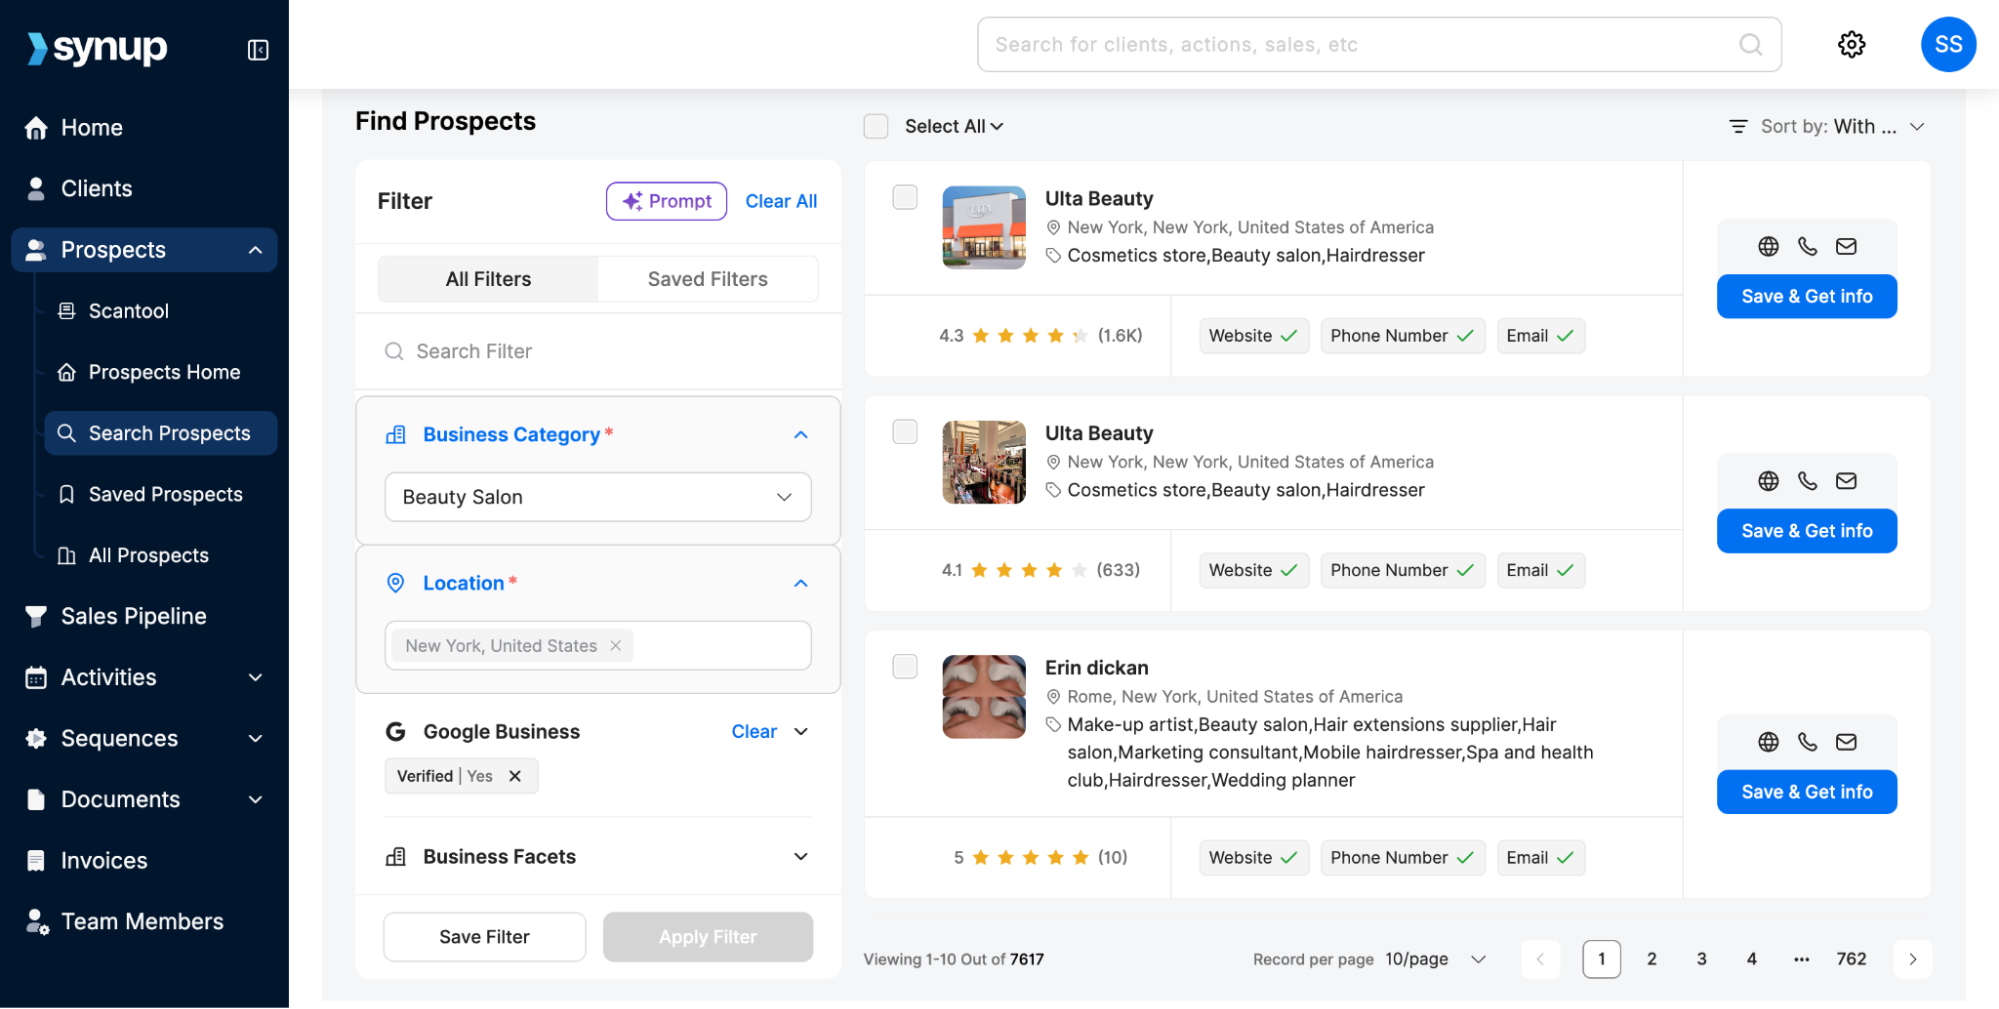Screen dimensions: 1999x1009
Task: Open website globe icon for first Ulta Beauty
Action: click(1768, 246)
